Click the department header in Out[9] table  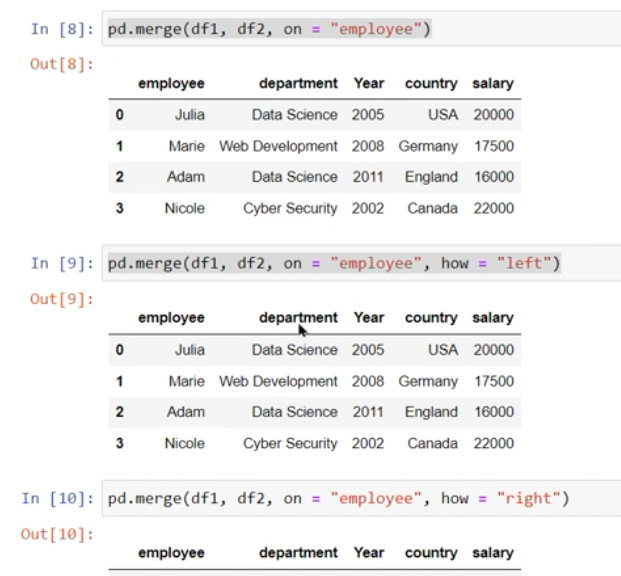pyautogui.click(x=298, y=319)
